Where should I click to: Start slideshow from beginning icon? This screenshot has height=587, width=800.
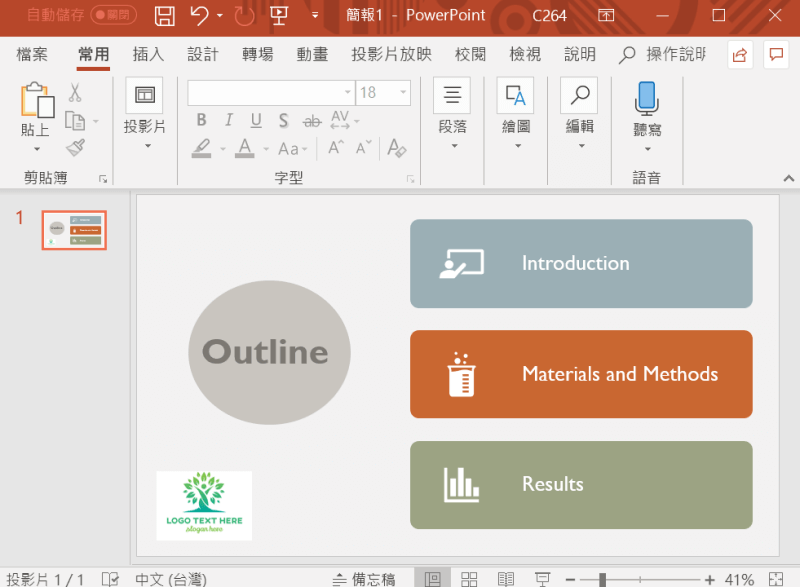279,16
